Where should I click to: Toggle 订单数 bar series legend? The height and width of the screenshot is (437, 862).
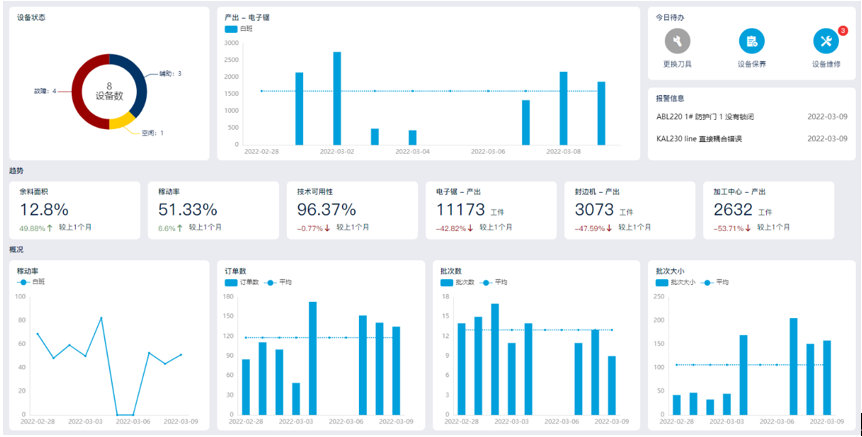(x=241, y=282)
